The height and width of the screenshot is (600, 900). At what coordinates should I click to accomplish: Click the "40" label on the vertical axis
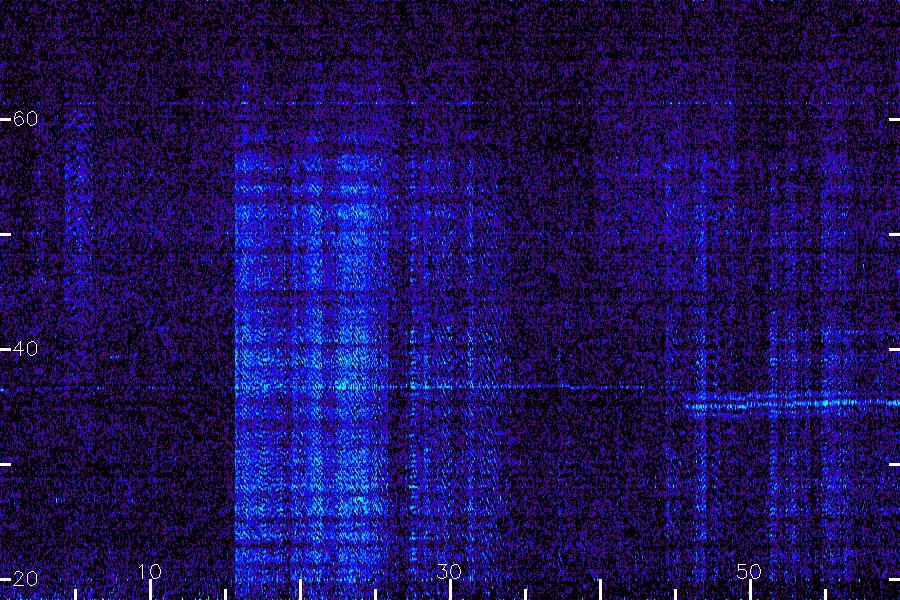[25, 349]
